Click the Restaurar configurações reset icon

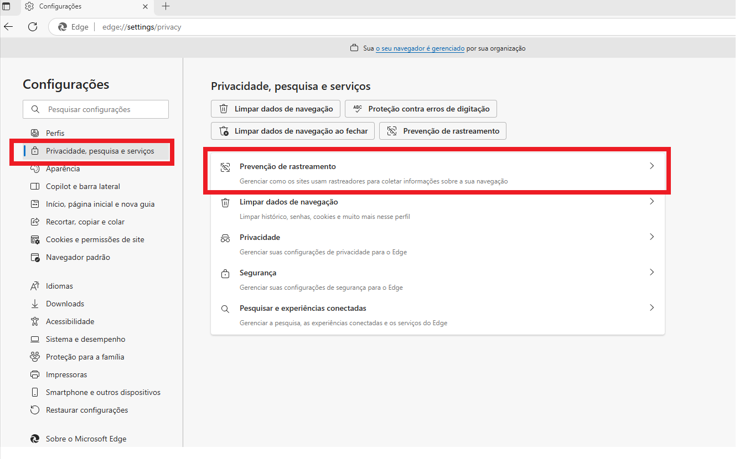coord(35,410)
